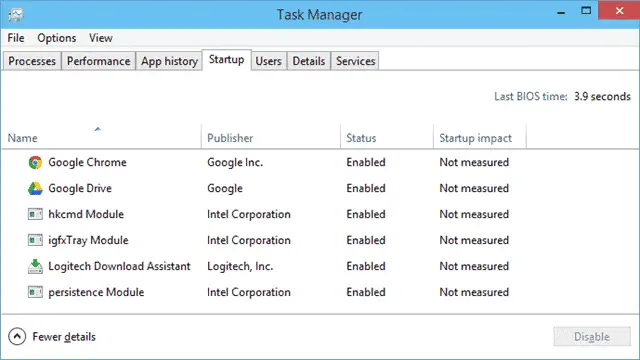Click the hkcmd Module icon
This screenshot has height=360, width=640.
[35, 214]
